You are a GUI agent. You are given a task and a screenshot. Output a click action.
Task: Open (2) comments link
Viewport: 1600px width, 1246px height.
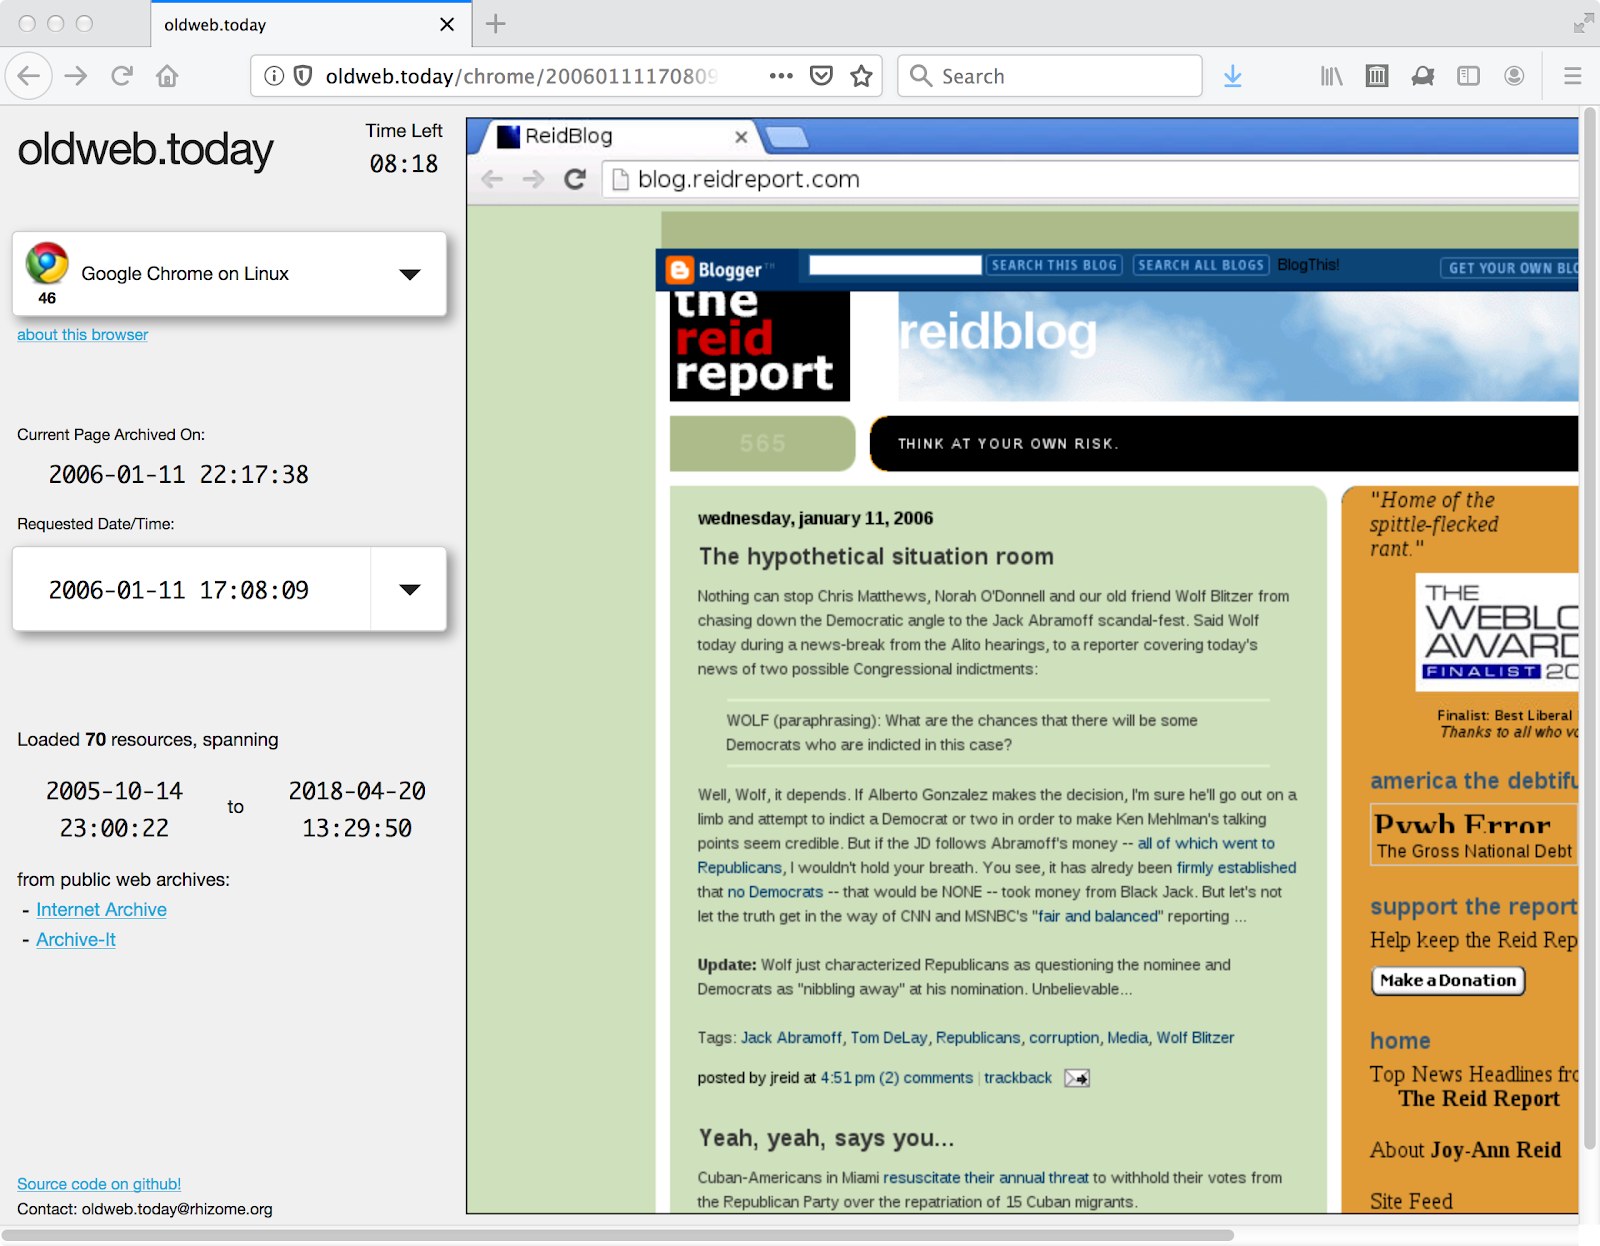[x=926, y=1078]
